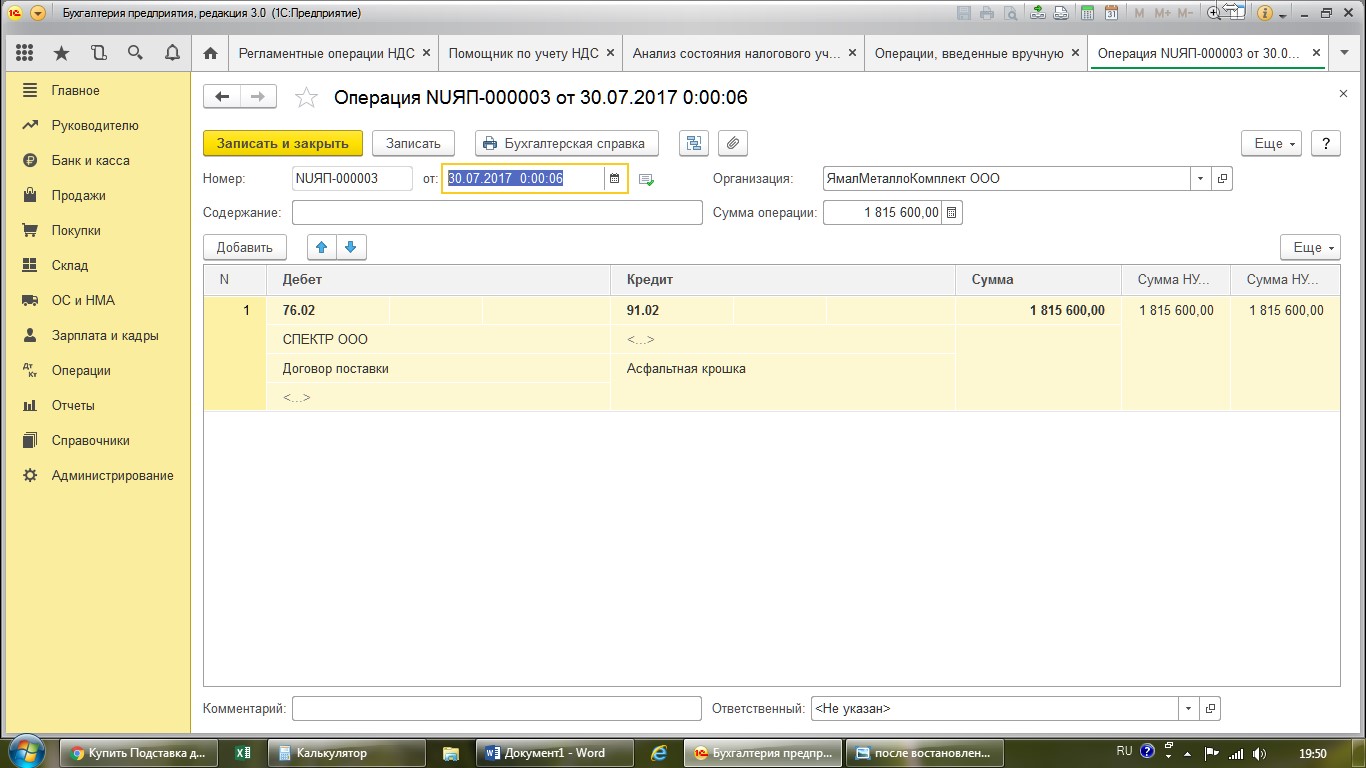The width and height of the screenshot is (1366, 768).
Task: Move row down with blue arrow
Action: pos(351,247)
